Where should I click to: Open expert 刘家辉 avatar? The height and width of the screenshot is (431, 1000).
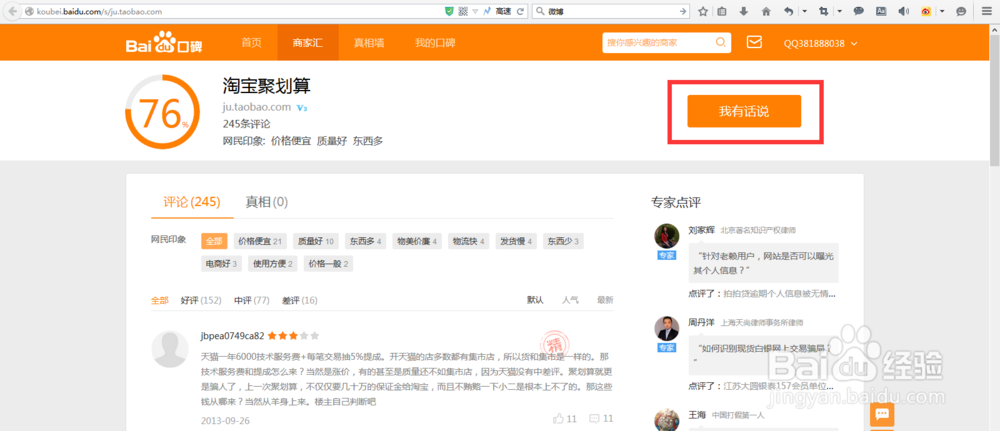666,236
